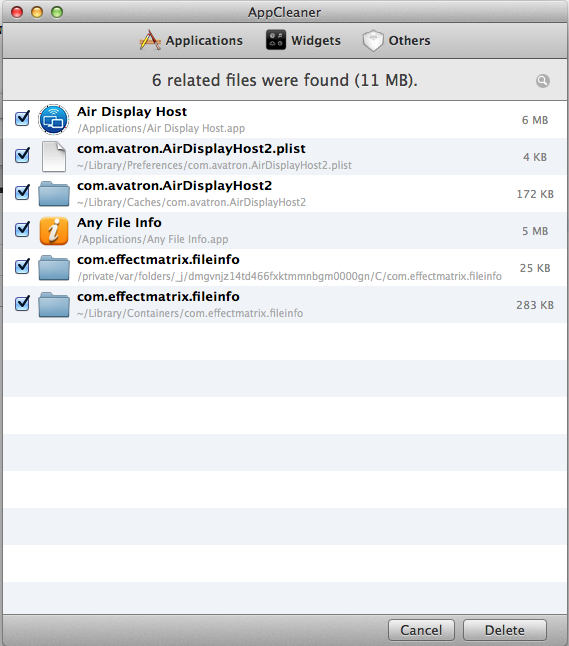Switch to the Applications tab
The height and width of the screenshot is (646, 569).
tap(191, 40)
